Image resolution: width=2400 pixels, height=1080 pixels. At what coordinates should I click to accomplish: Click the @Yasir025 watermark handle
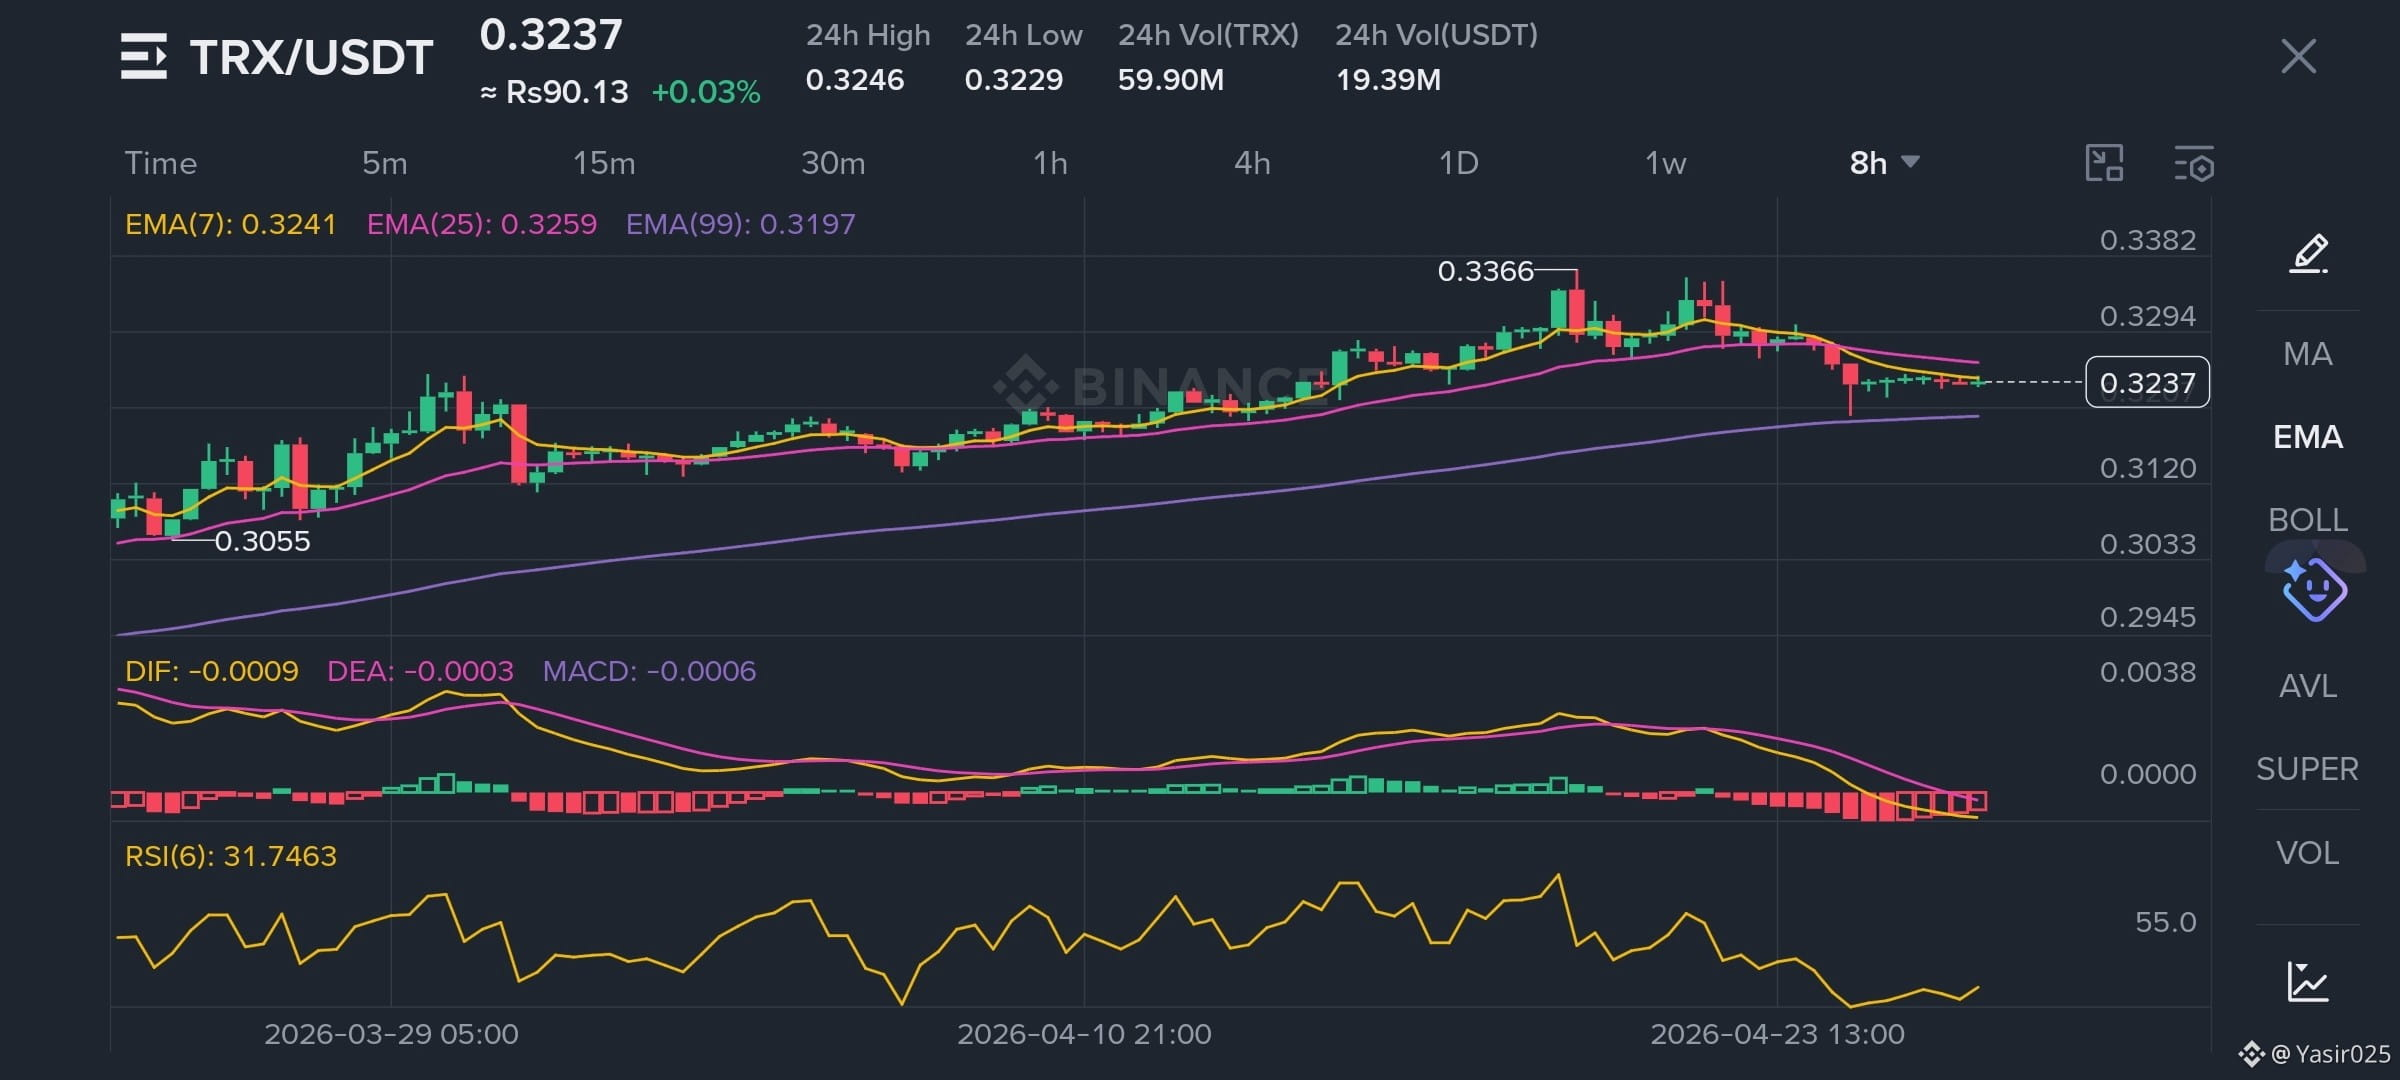click(2330, 1054)
